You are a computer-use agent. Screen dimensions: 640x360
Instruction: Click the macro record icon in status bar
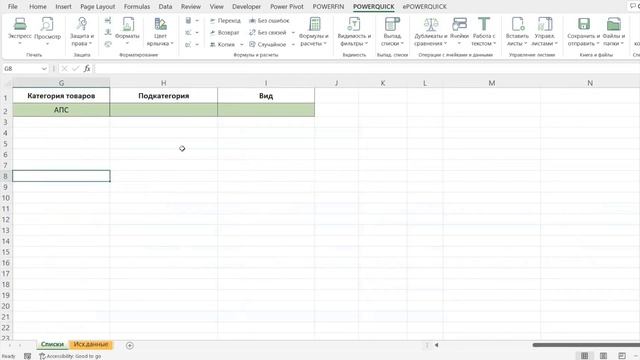point(27,356)
